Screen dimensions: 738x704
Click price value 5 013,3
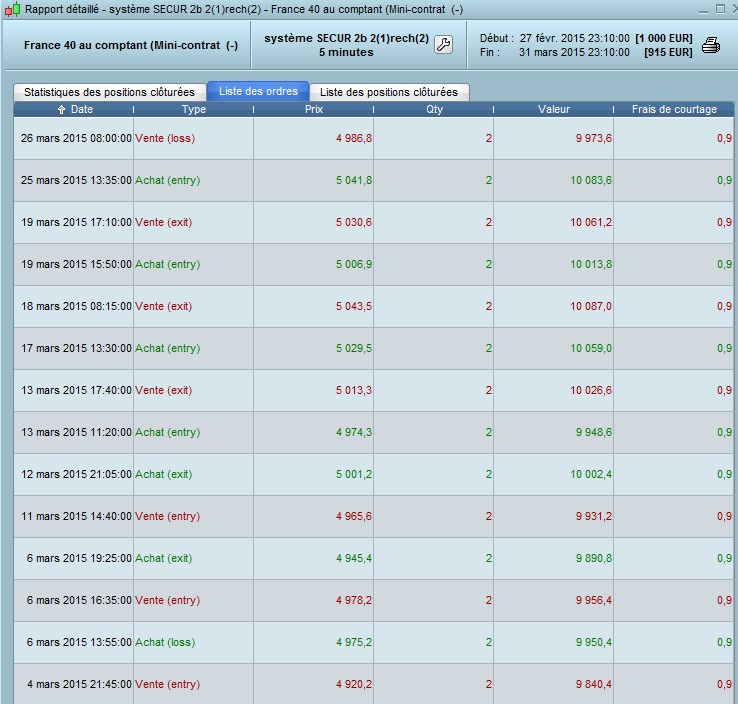(354, 390)
